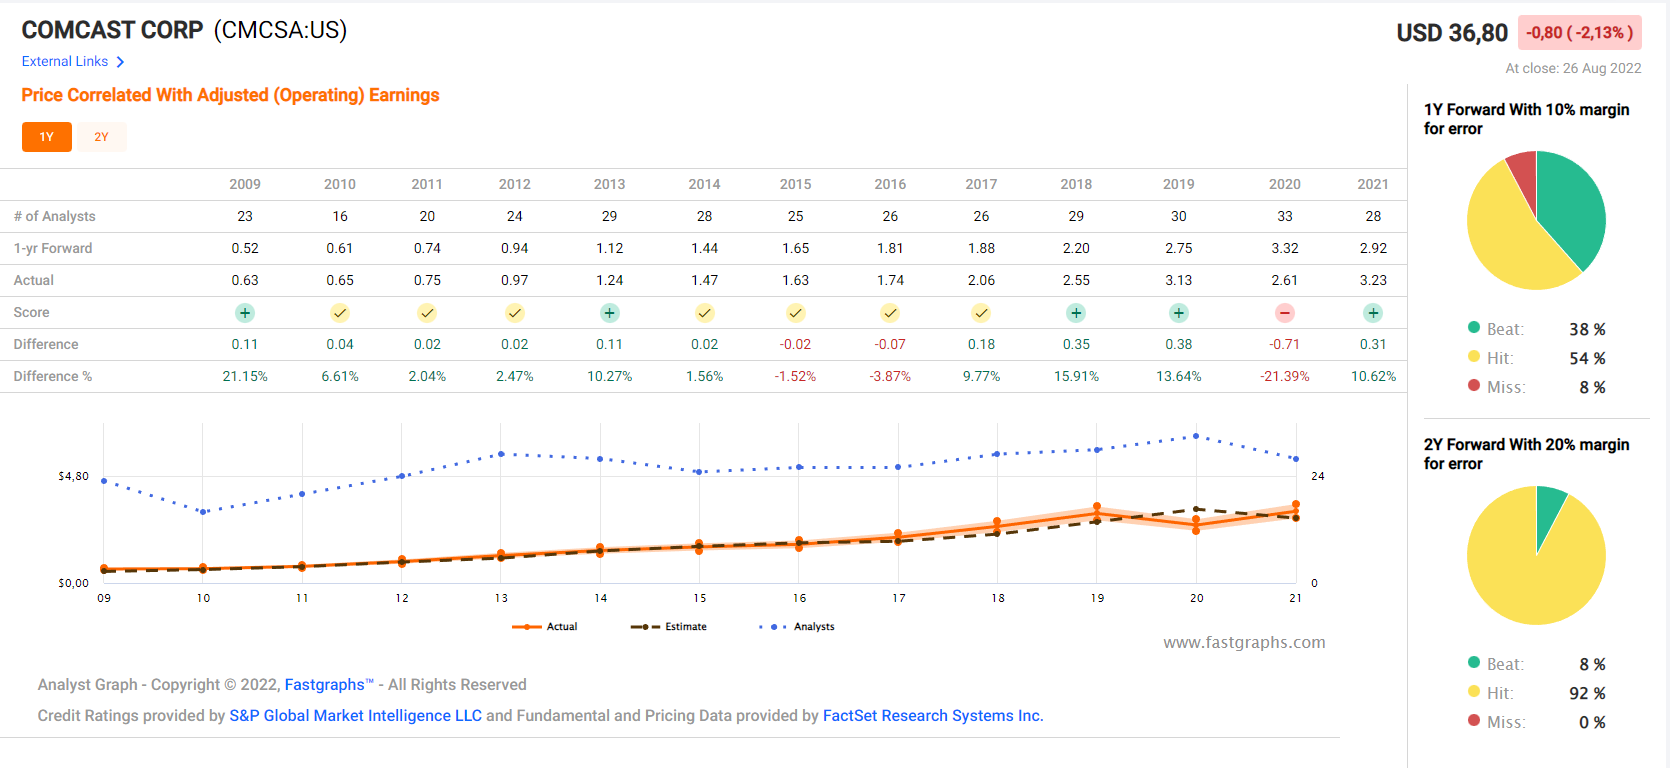Click the 2020 Analysts data point on chart

coord(1196,436)
